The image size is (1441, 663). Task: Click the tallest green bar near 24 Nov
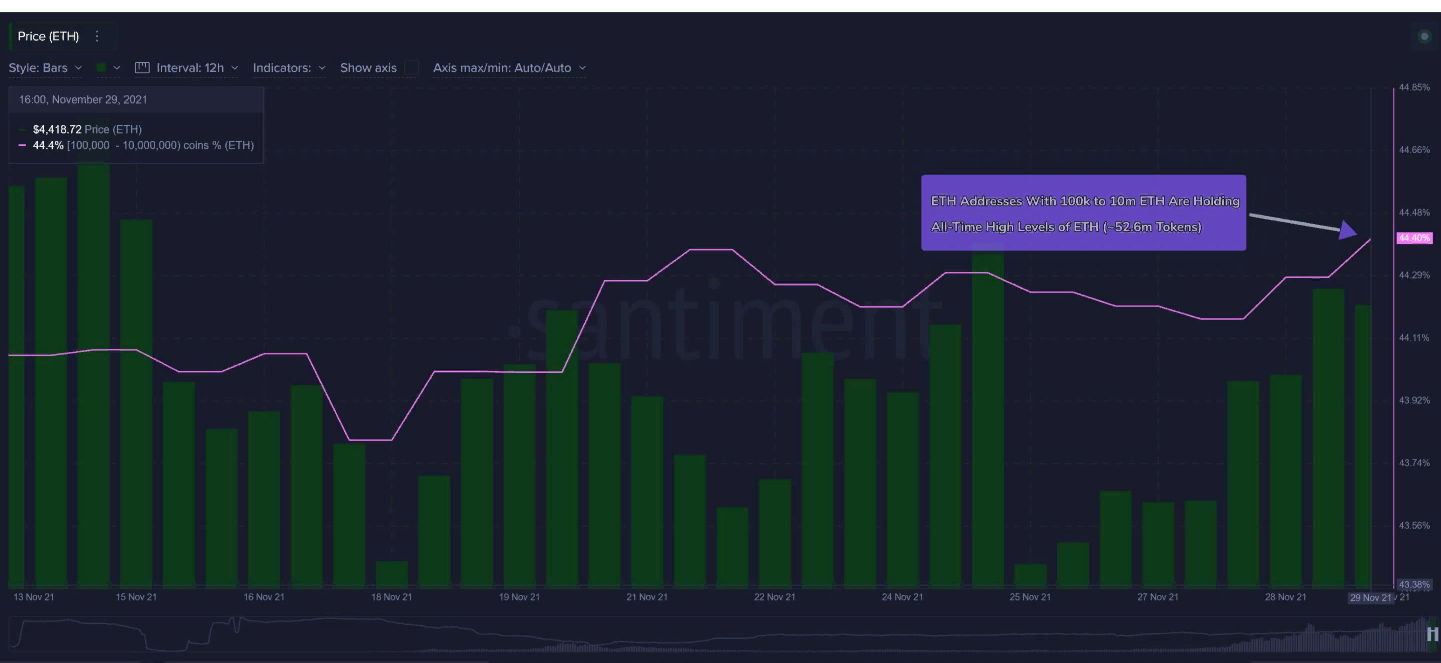[987, 420]
